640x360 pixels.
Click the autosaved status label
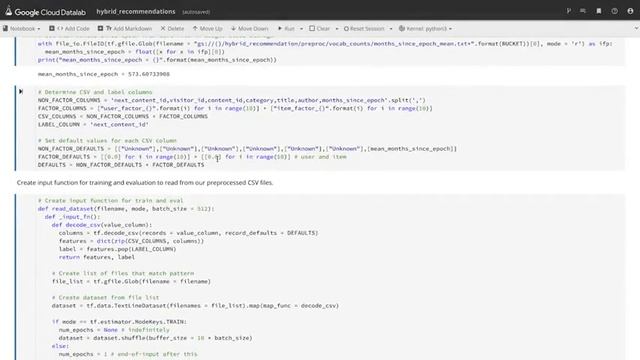coord(196,12)
